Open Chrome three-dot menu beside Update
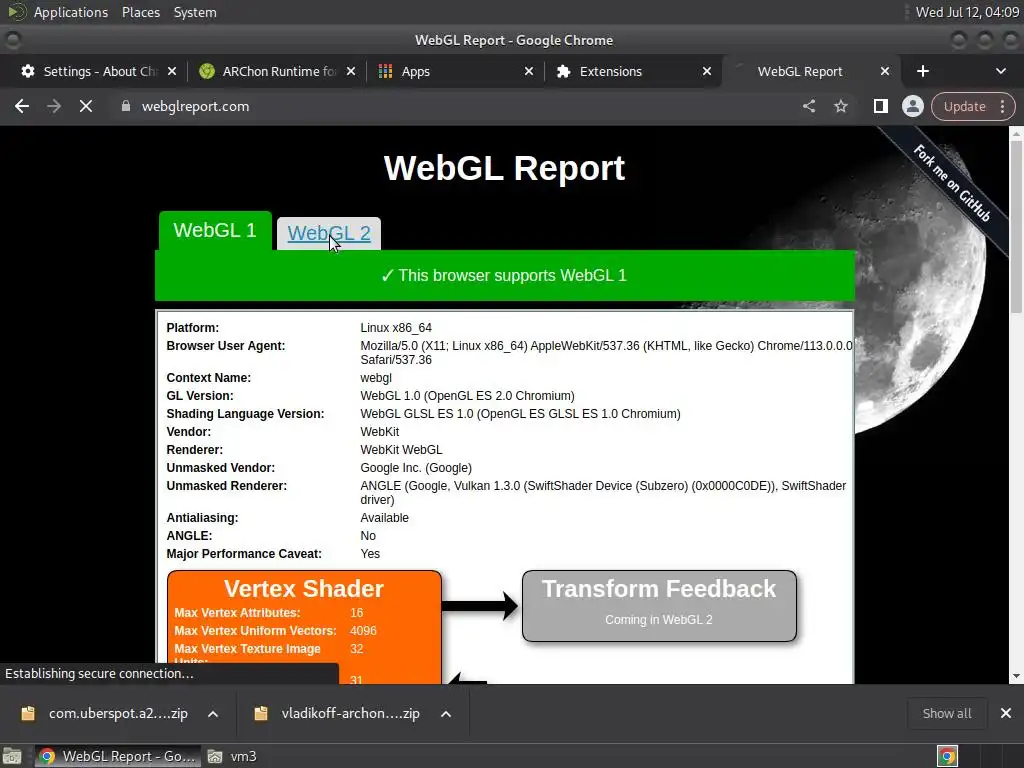This screenshot has width=1024, height=768. pos(1002,106)
